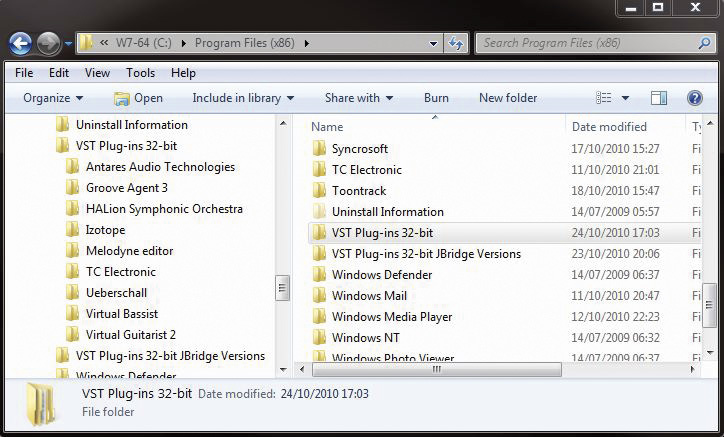Image resolution: width=724 pixels, height=437 pixels.
Task: Click the Windows Mail folder icon
Action: (319, 295)
